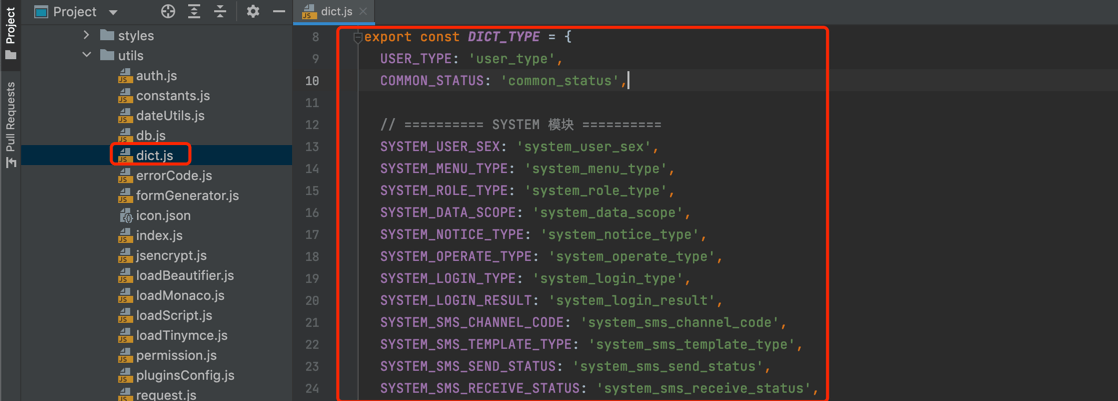Viewport: 1118px width, 401px height.
Task: Open the Project panel settings gear
Action: pos(253,12)
